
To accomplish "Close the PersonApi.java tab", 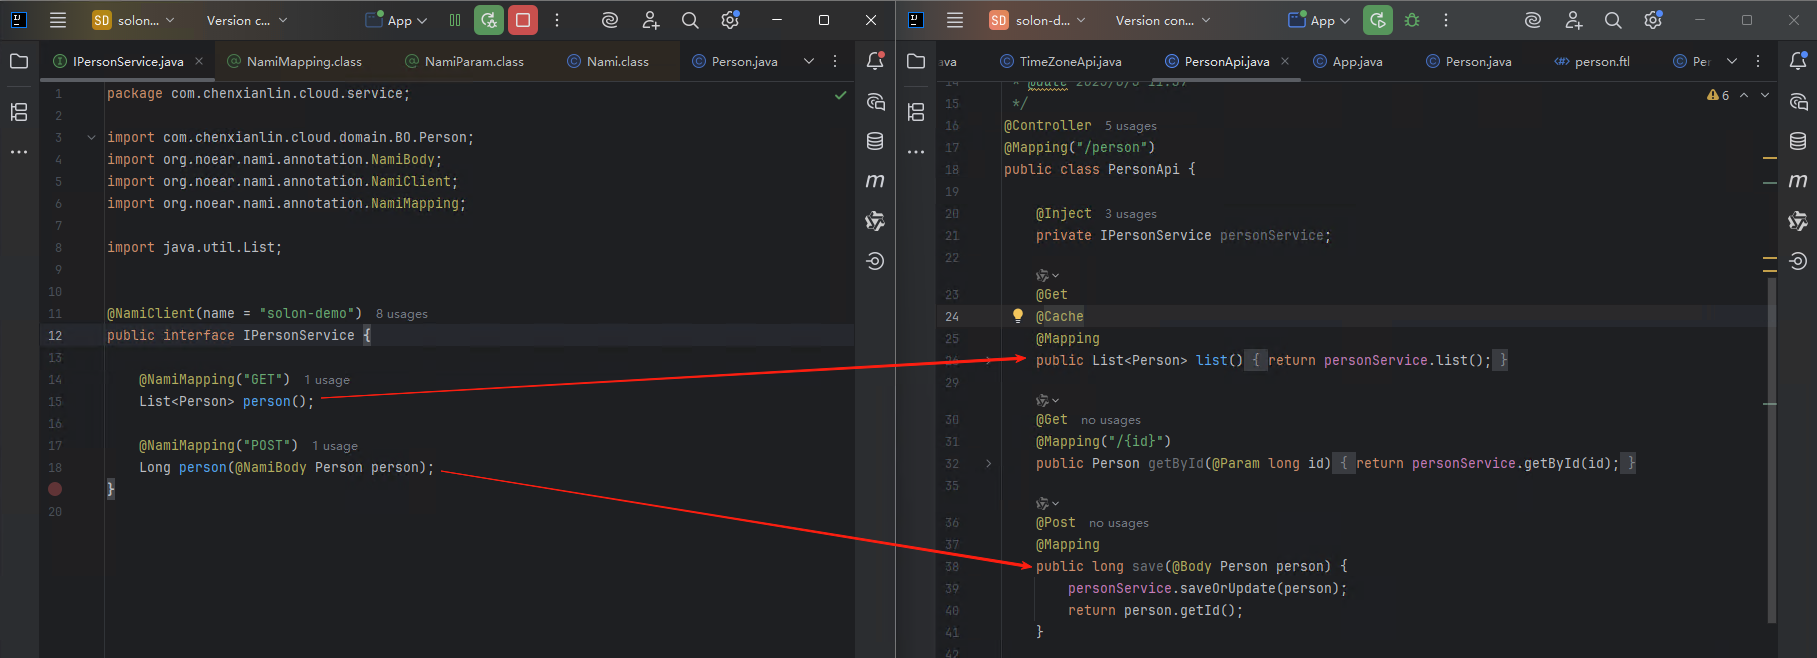I will click(x=1285, y=61).
